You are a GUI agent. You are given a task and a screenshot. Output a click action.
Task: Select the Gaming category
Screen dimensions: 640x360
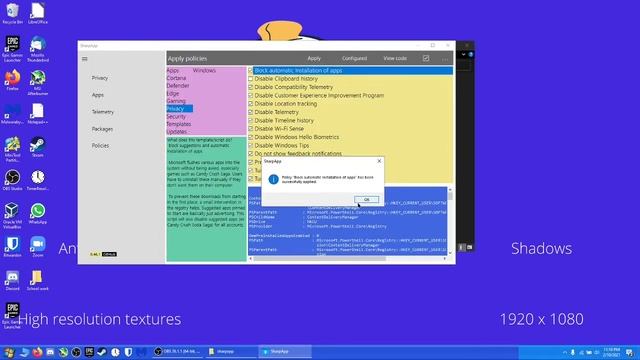(x=176, y=101)
